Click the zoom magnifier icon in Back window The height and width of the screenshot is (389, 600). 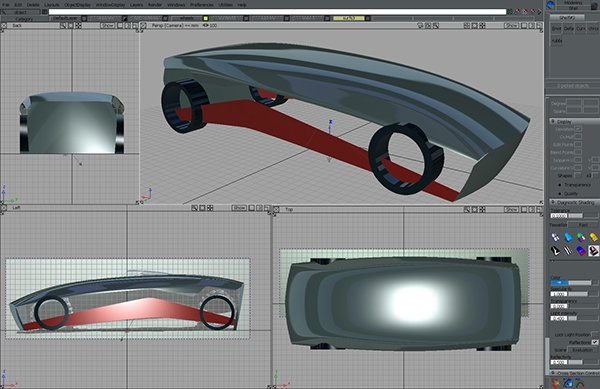click(63, 25)
